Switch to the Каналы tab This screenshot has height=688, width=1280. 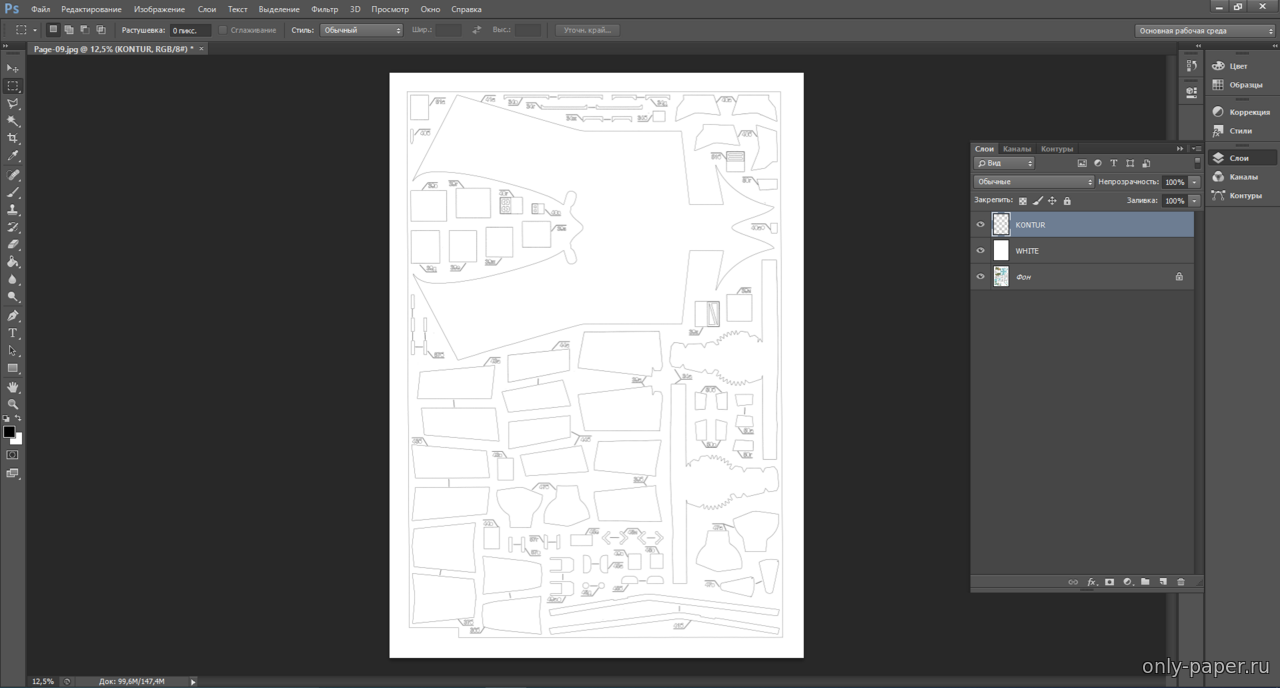pyautogui.click(x=1017, y=149)
